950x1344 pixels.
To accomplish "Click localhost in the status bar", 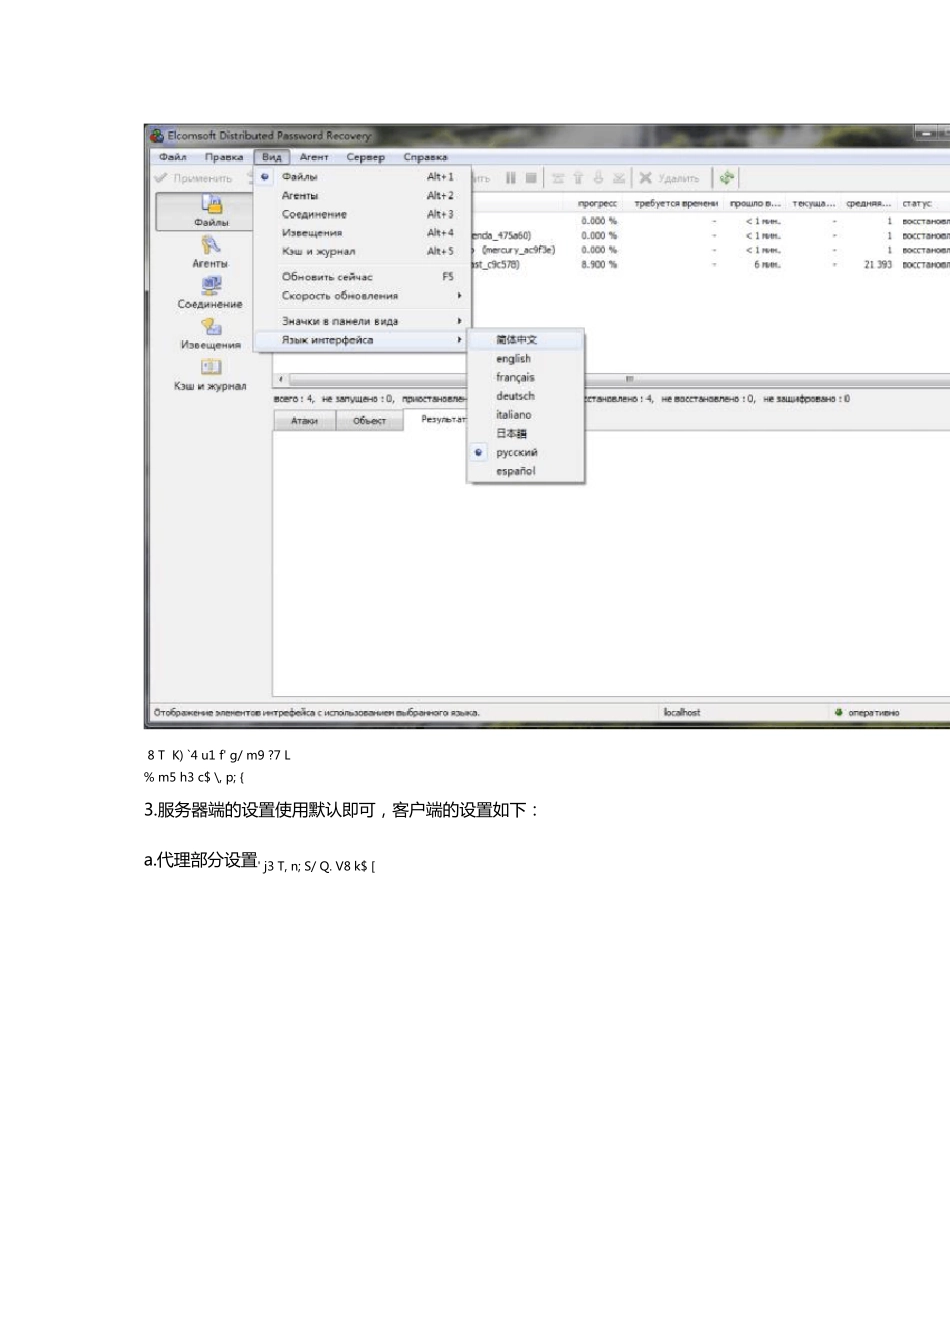I will click(681, 713).
